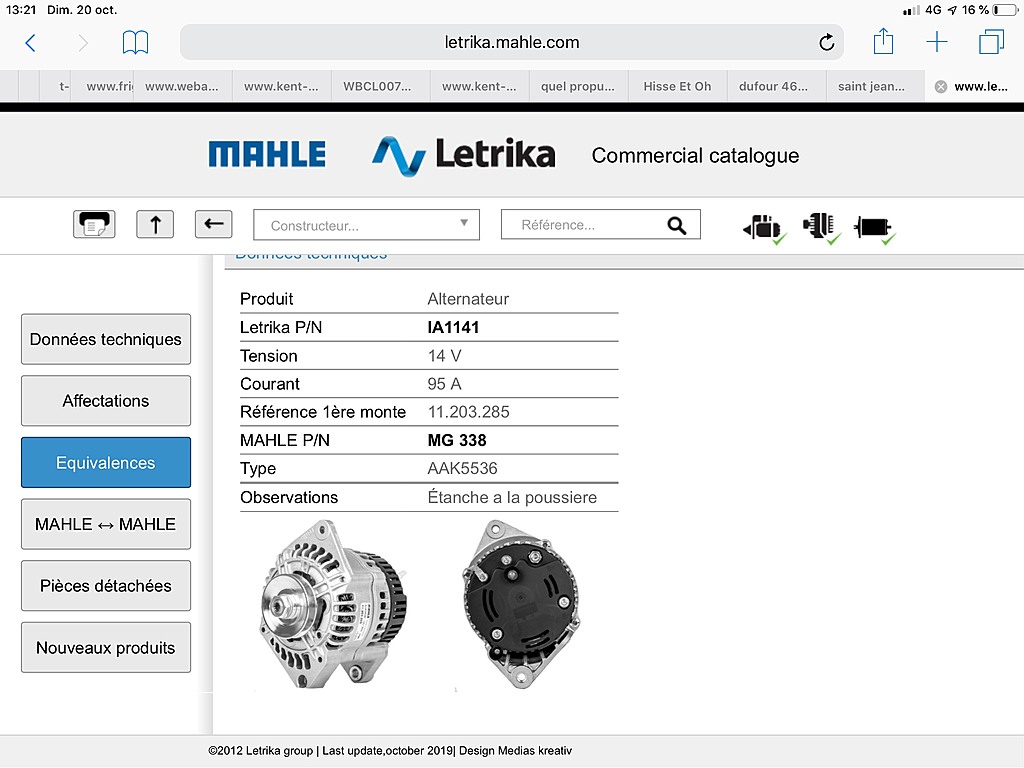Click the type value AAK5536
Viewport: 1024px width, 768px height.
[462, 468]
